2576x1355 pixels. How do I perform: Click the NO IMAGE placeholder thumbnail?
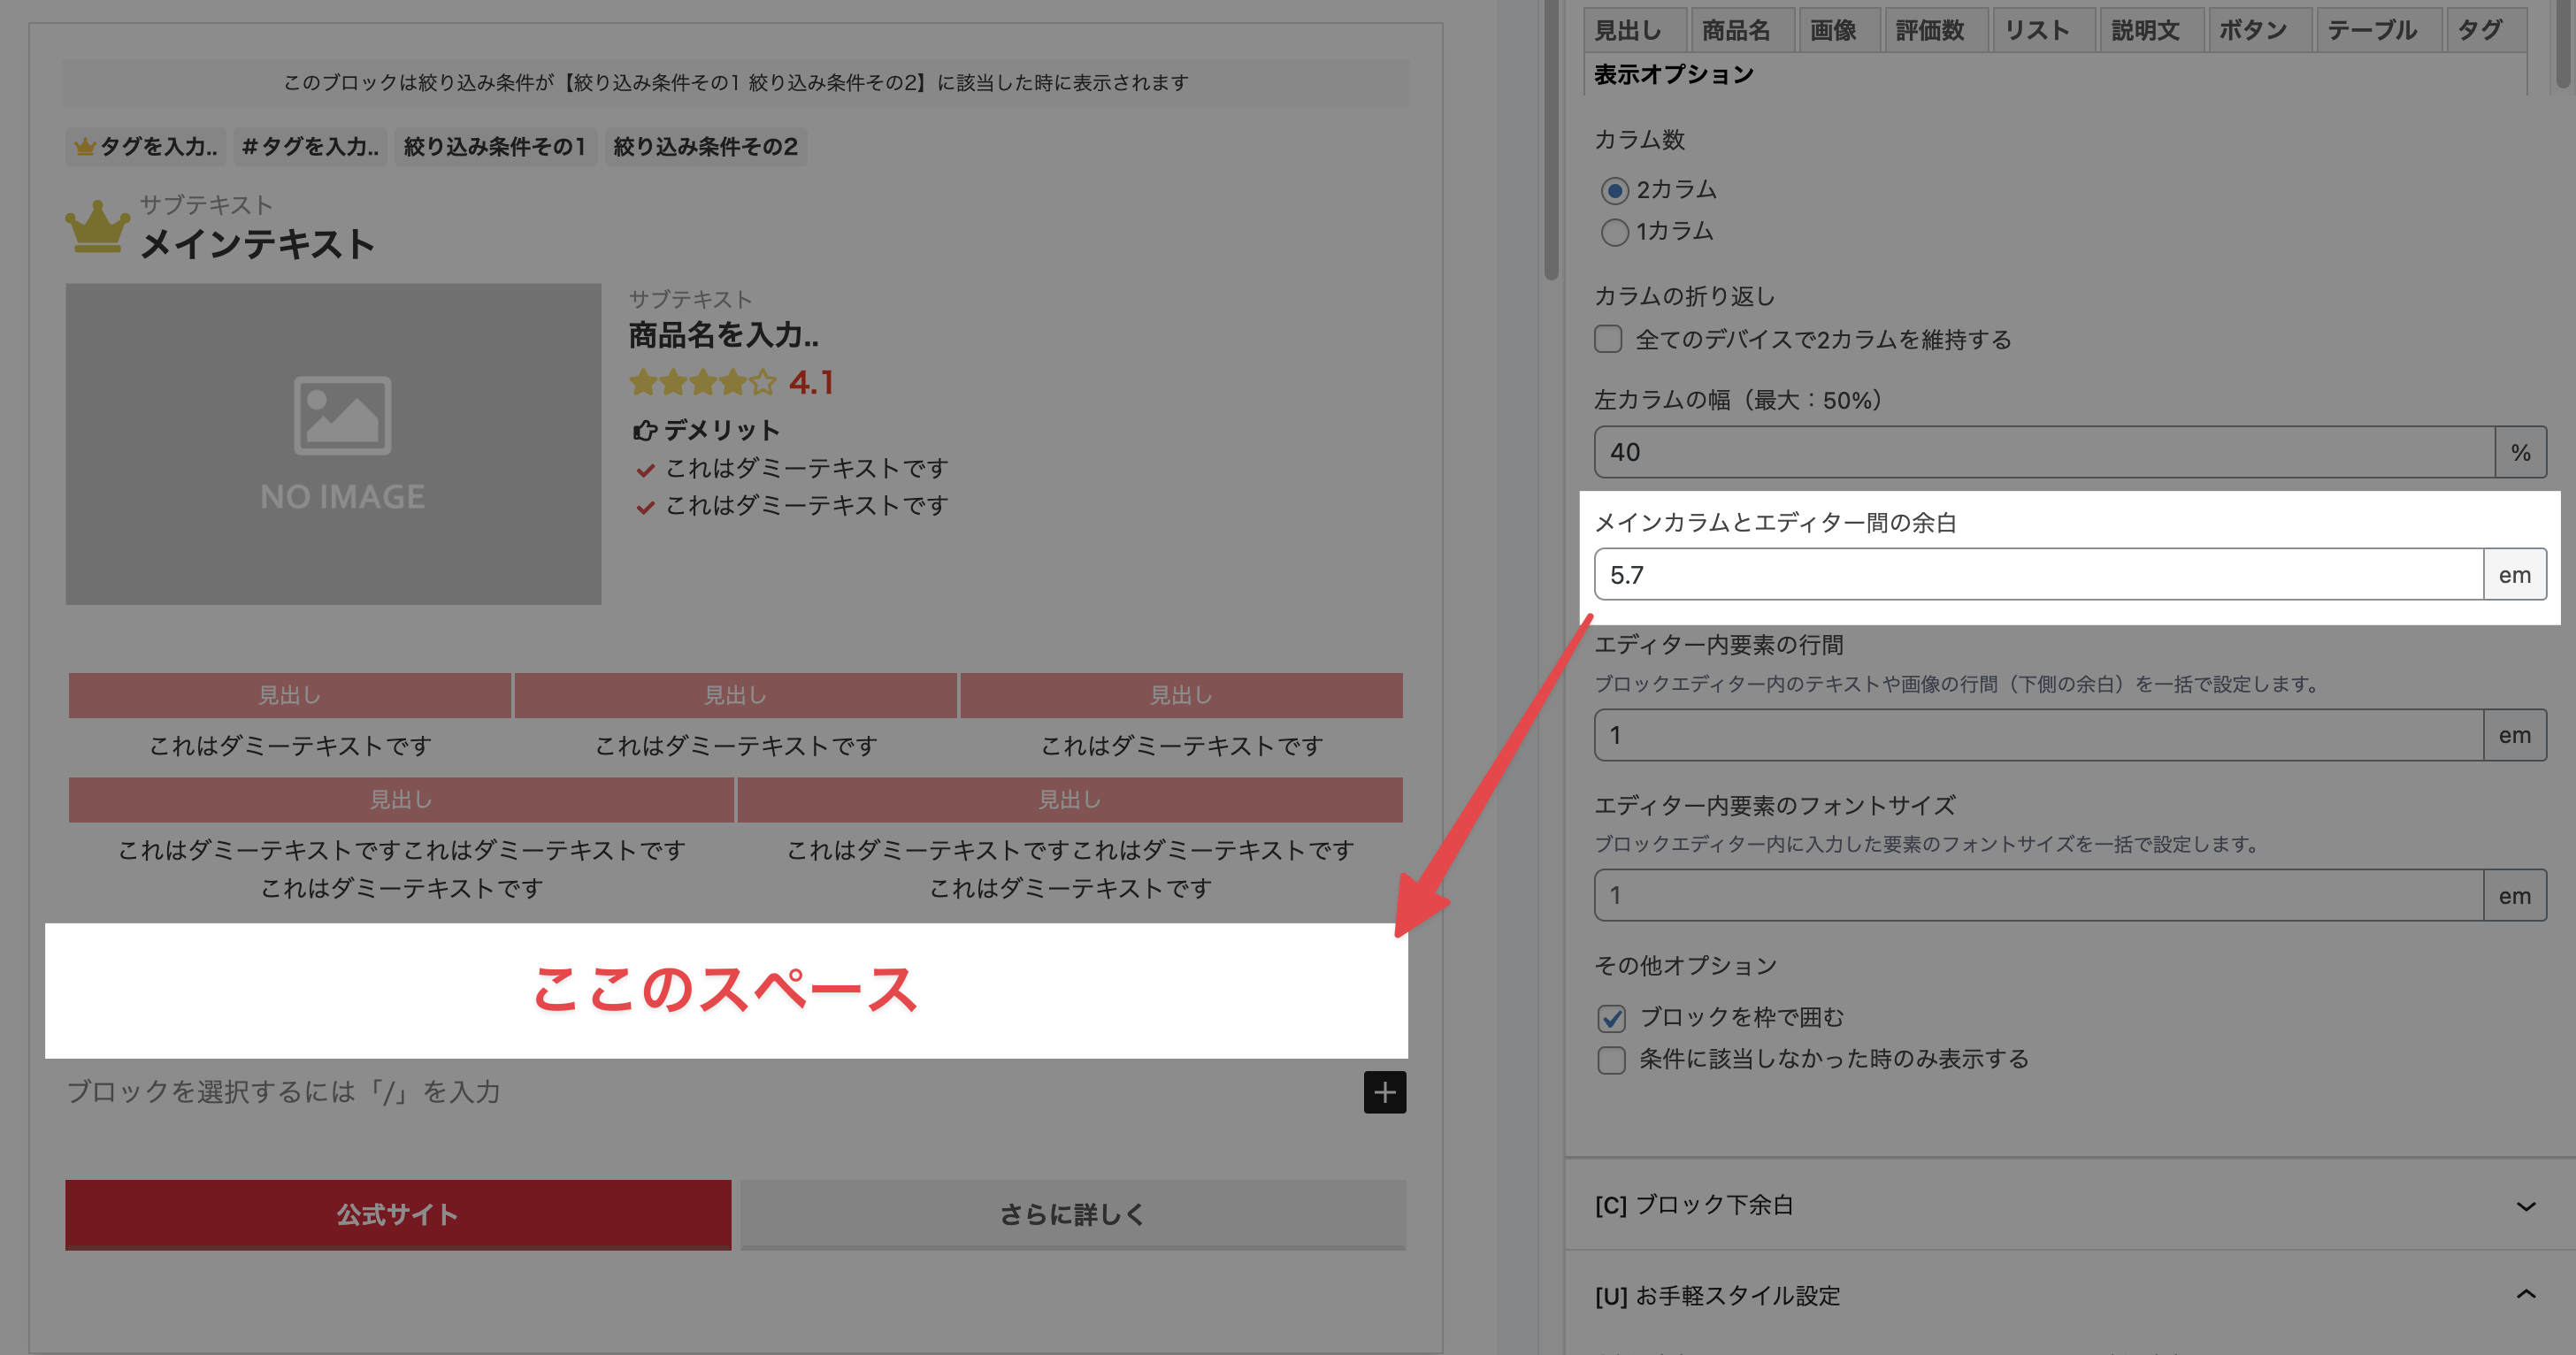click(x=333, y=443)
